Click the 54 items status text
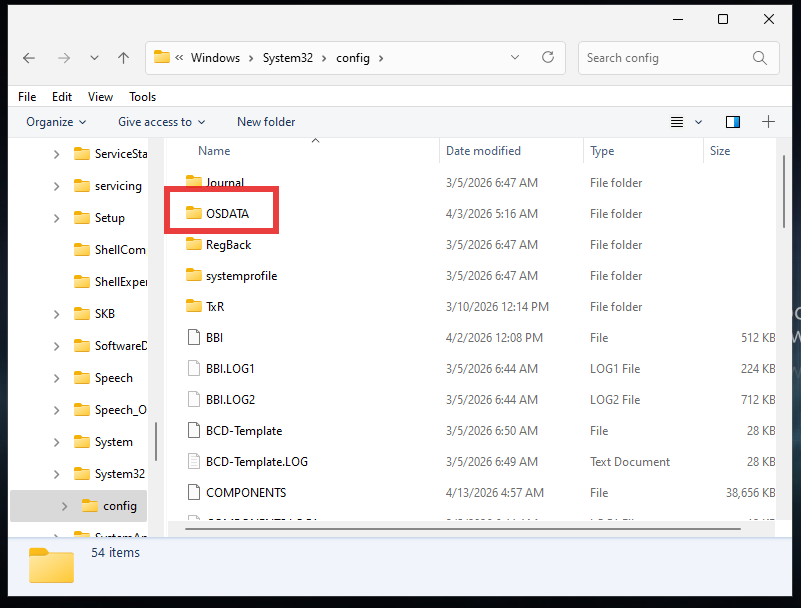The width and height of the screenshot is (801, 608). click(115, 553)
